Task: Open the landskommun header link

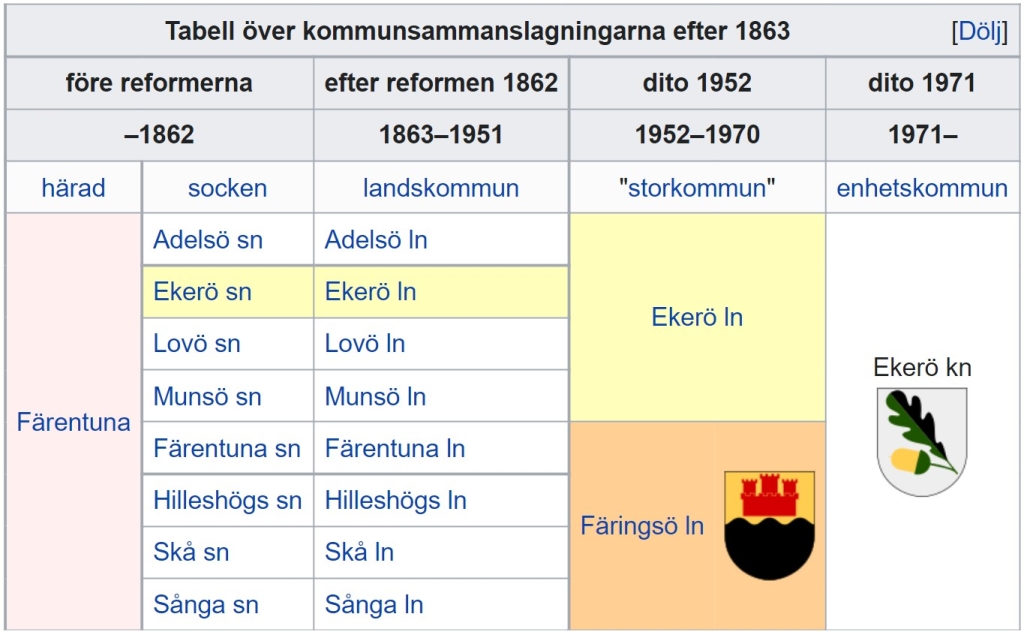Action: 441,188
